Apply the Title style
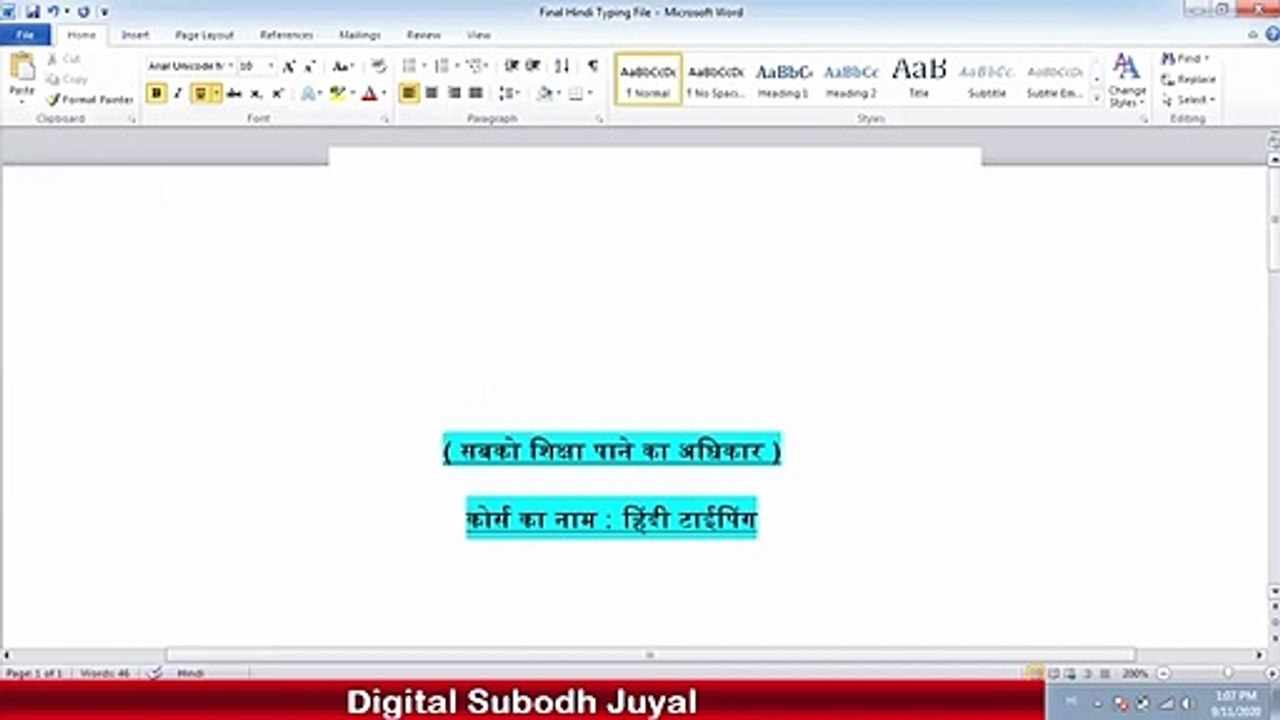 919,79
